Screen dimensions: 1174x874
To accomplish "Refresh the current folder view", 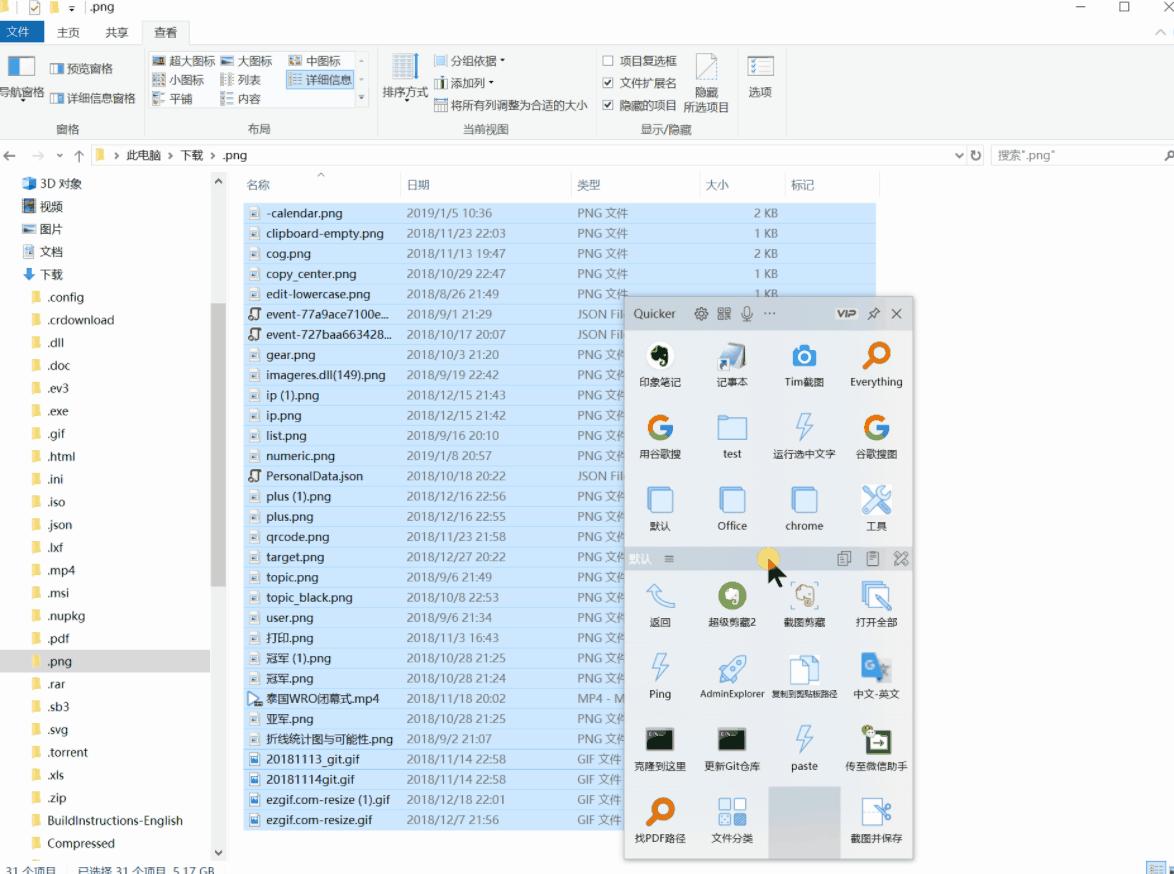I will (x=976, y=156).
